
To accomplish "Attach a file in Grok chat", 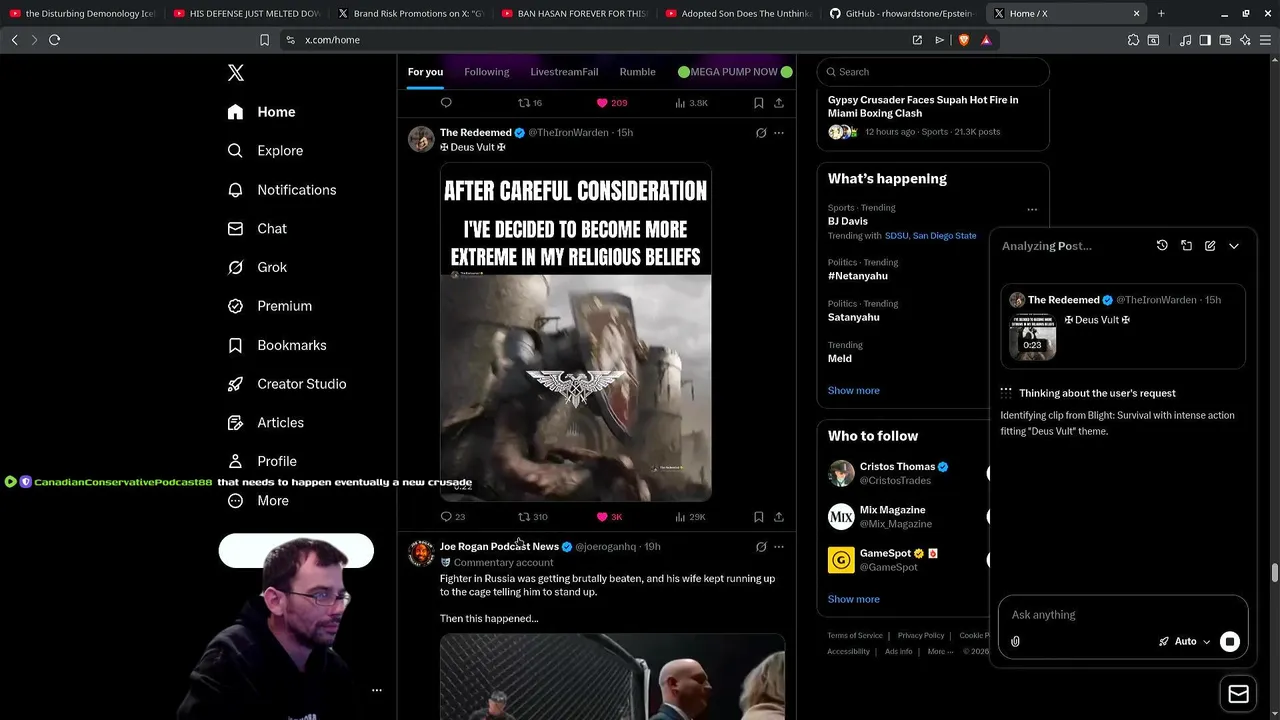I will coord(1015,642).
